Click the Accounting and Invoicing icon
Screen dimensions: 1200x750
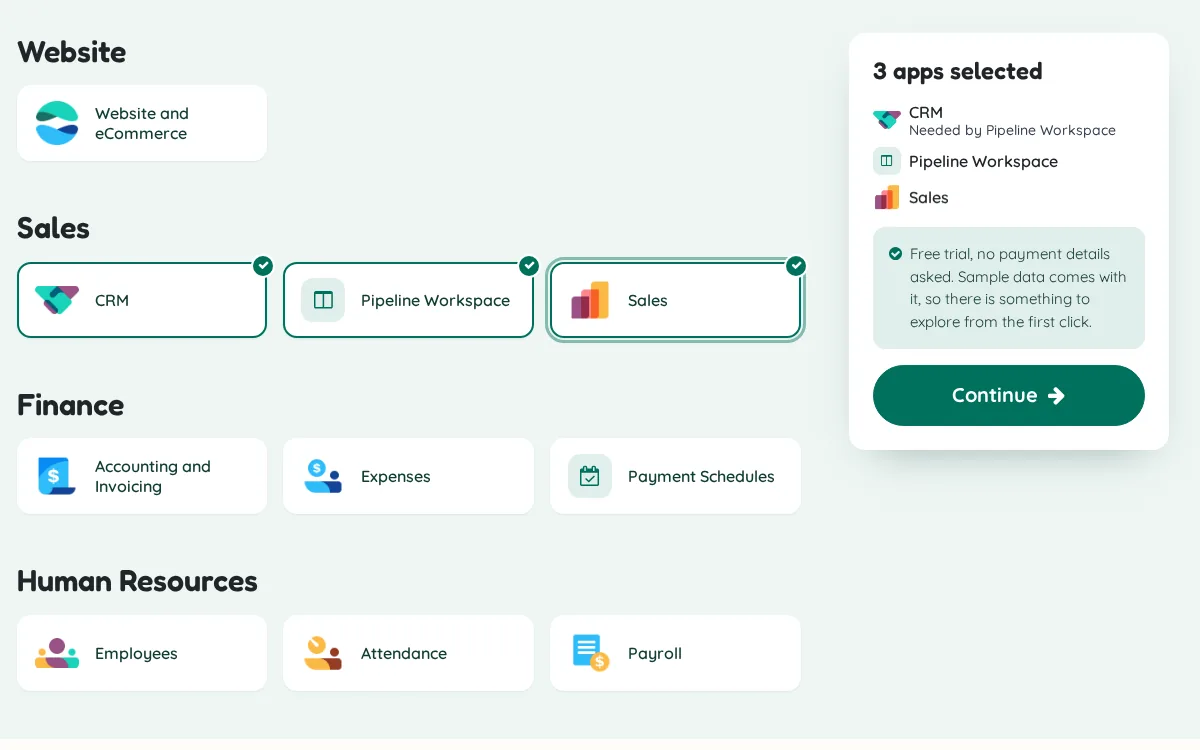57,476
